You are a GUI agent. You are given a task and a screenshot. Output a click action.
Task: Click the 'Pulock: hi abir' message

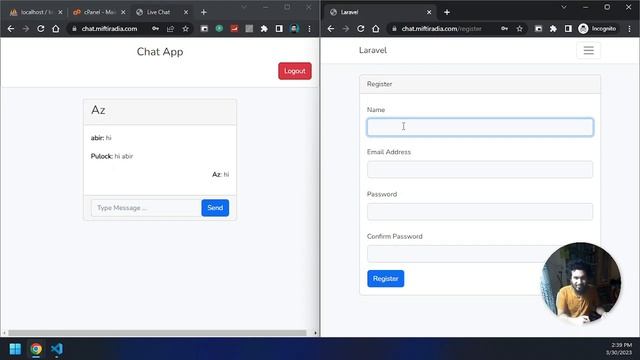point(112,156)
